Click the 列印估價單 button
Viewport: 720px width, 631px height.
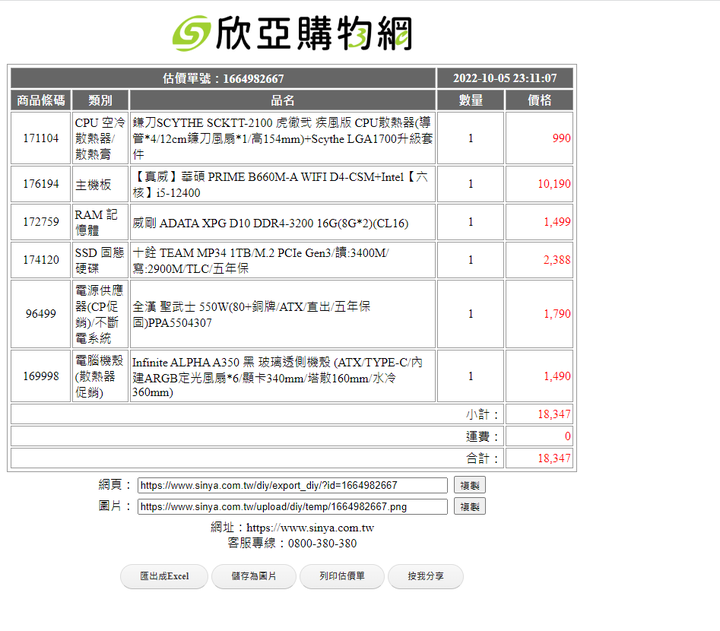click(342, 576)
